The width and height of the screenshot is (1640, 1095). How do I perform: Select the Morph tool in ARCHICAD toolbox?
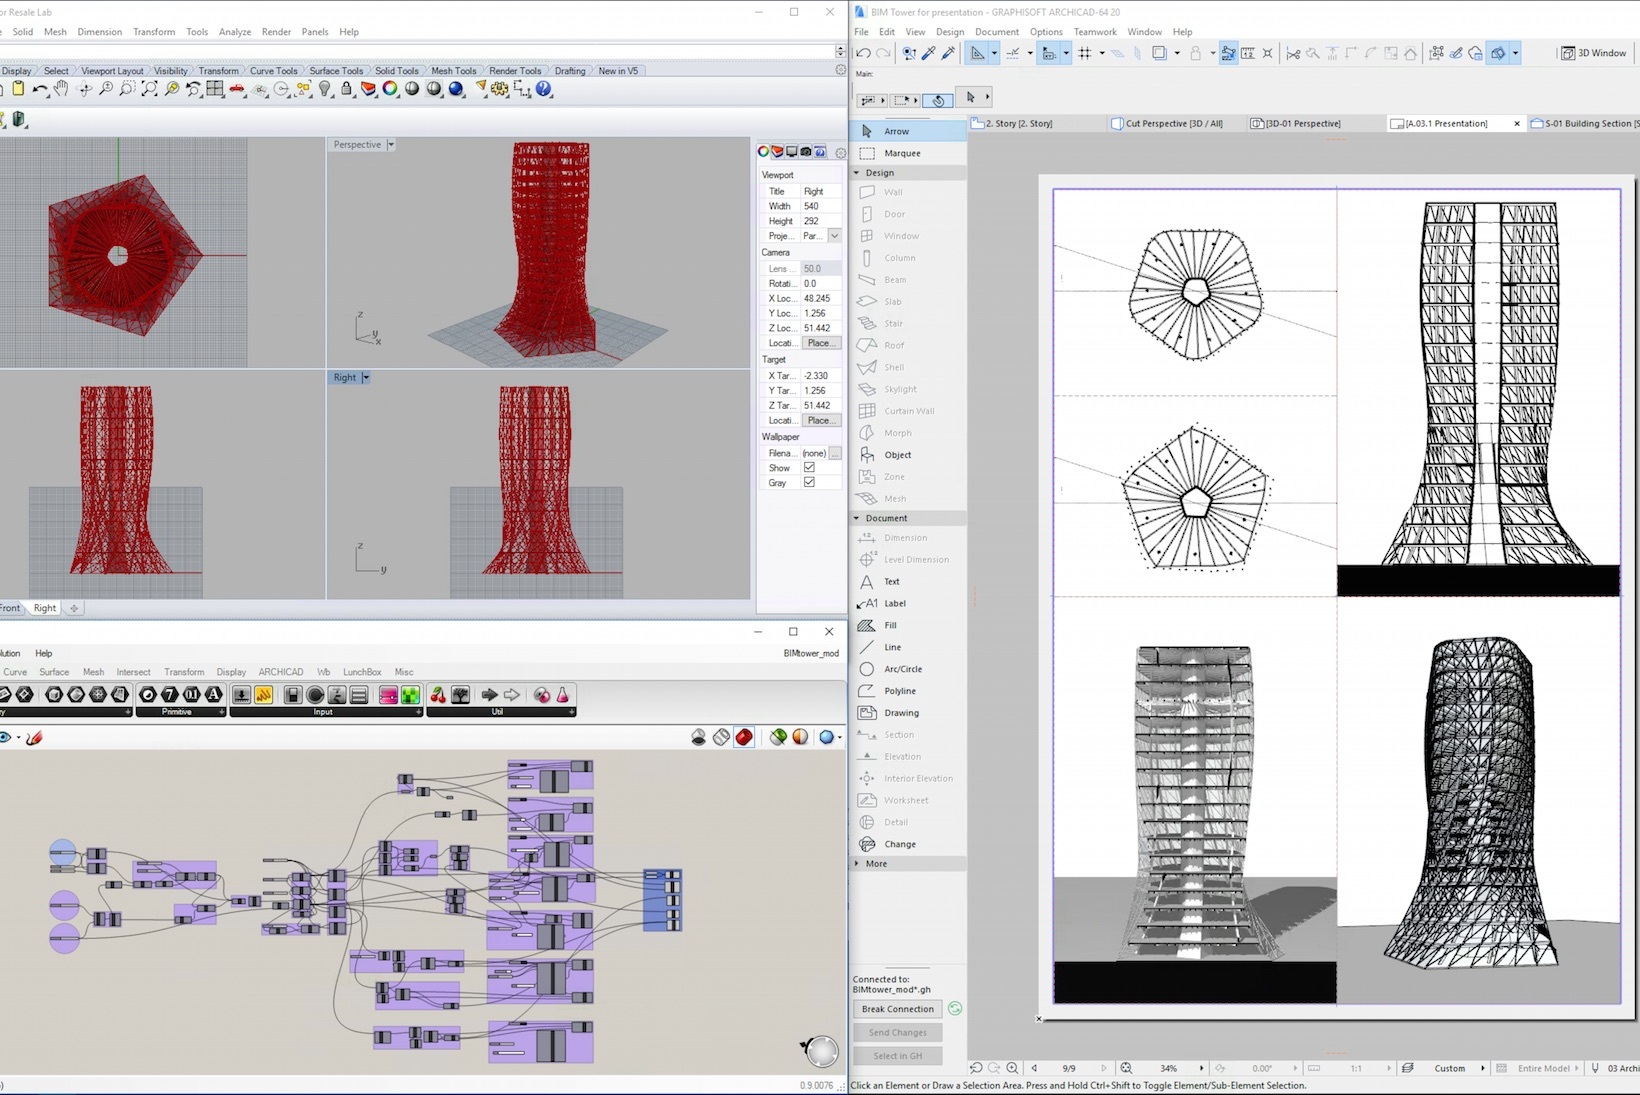[x=908, y=433]
